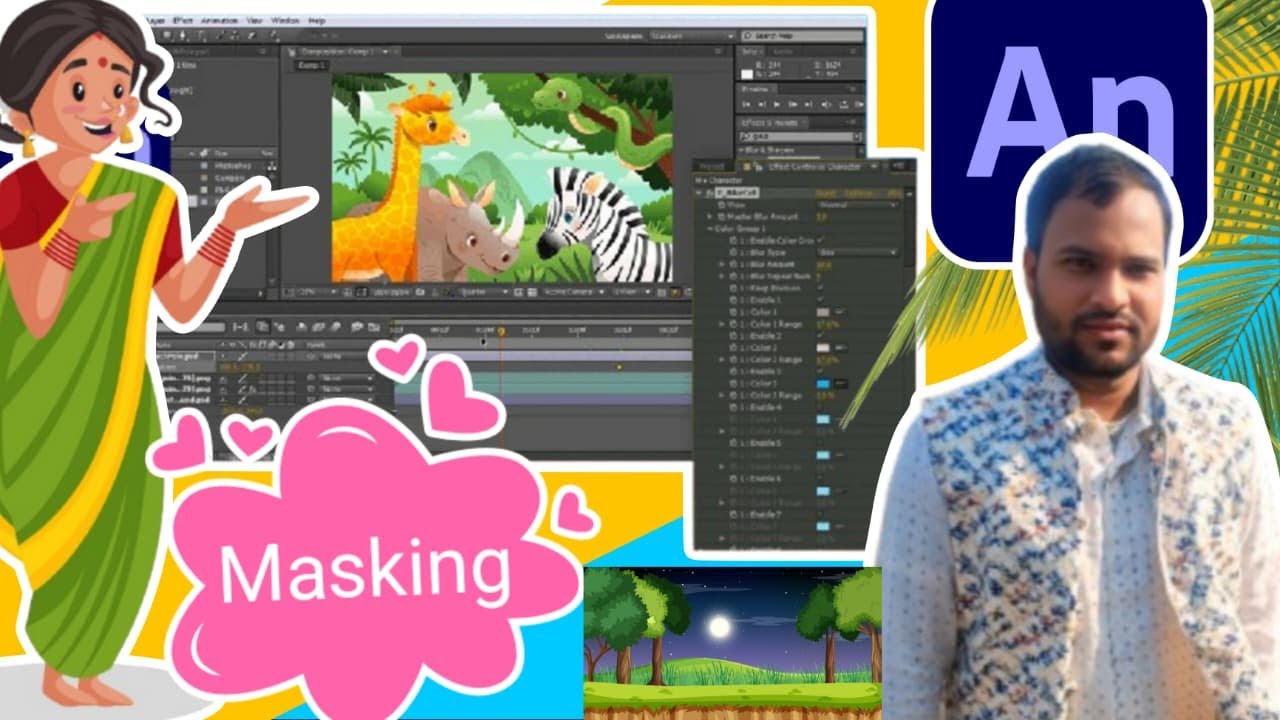Check the Enable 4 checkbox
1280x720 pixels.
820,408
